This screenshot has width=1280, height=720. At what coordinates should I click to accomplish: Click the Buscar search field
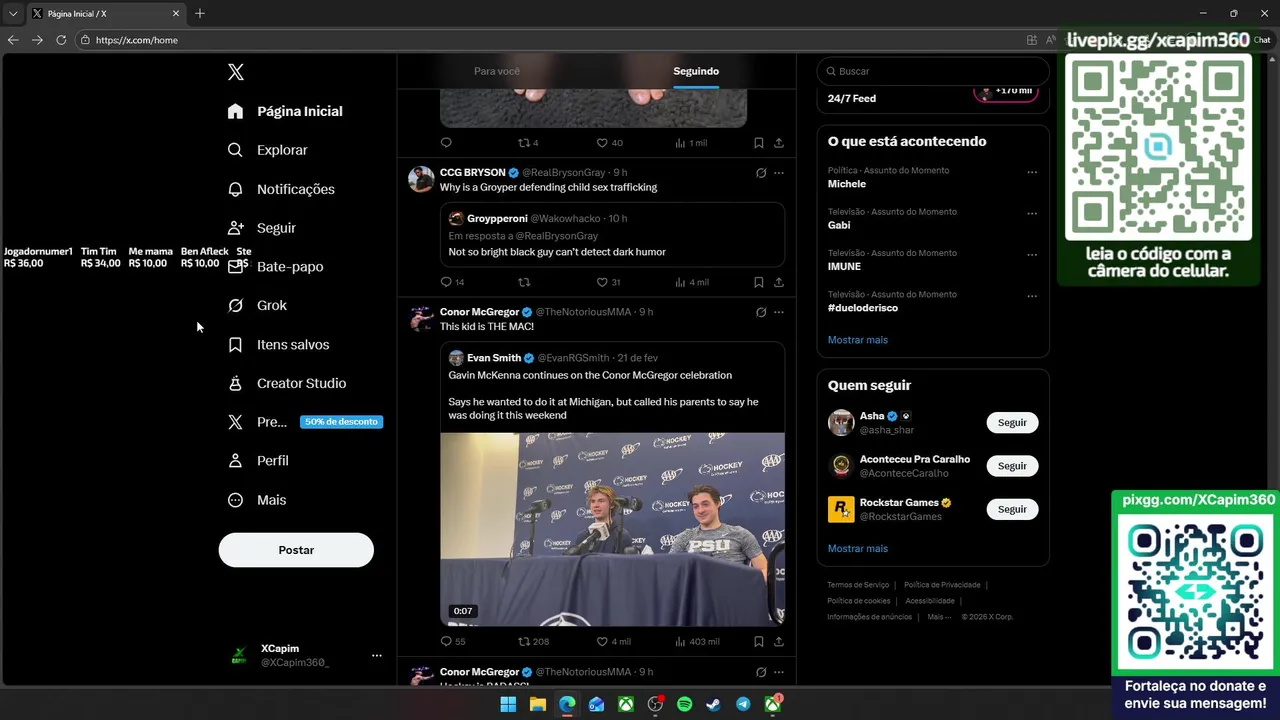click(x=932, y=71)
